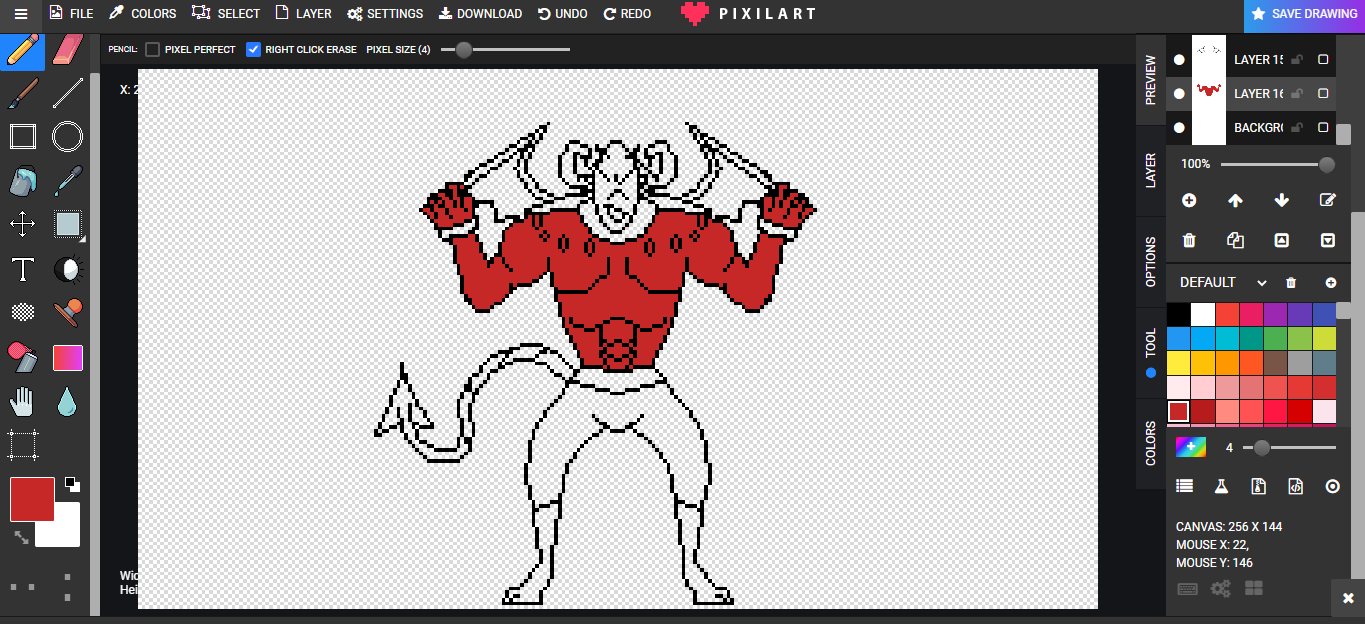Select the Paint Bucket fill tool
1365x624 pixels.
[22, 181]
